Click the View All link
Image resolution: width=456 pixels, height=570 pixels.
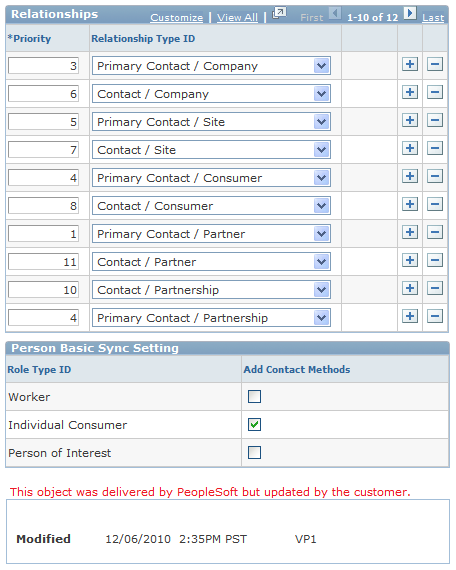pos(237,17)
